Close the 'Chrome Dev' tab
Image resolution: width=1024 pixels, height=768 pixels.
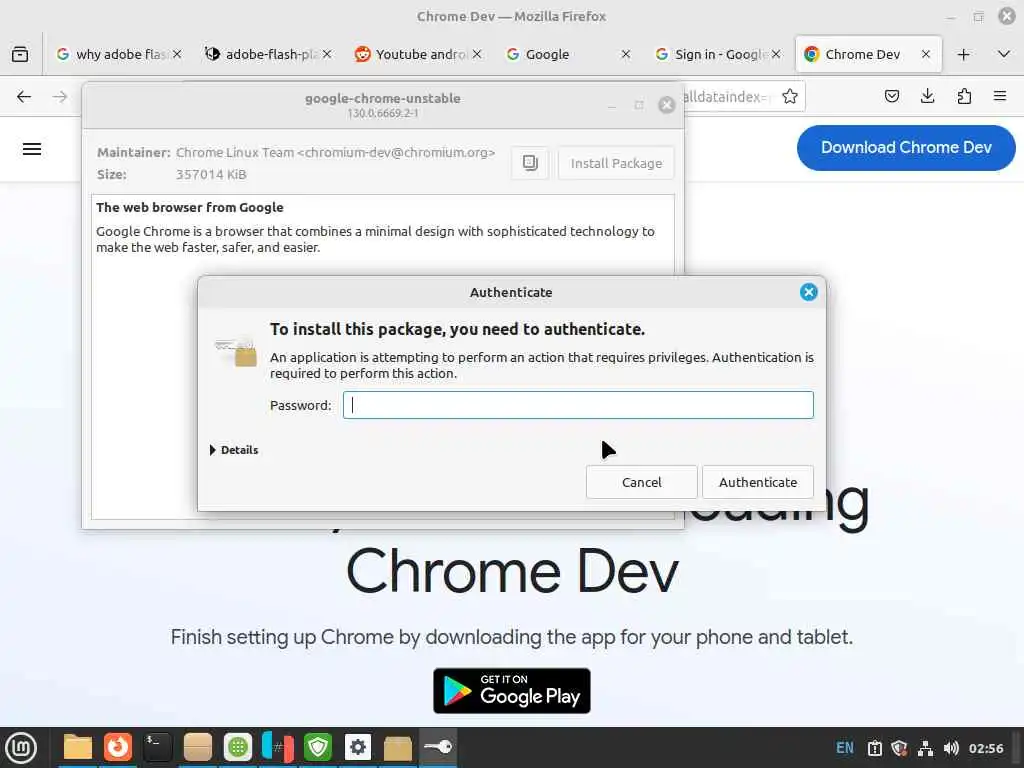[925, 54]
